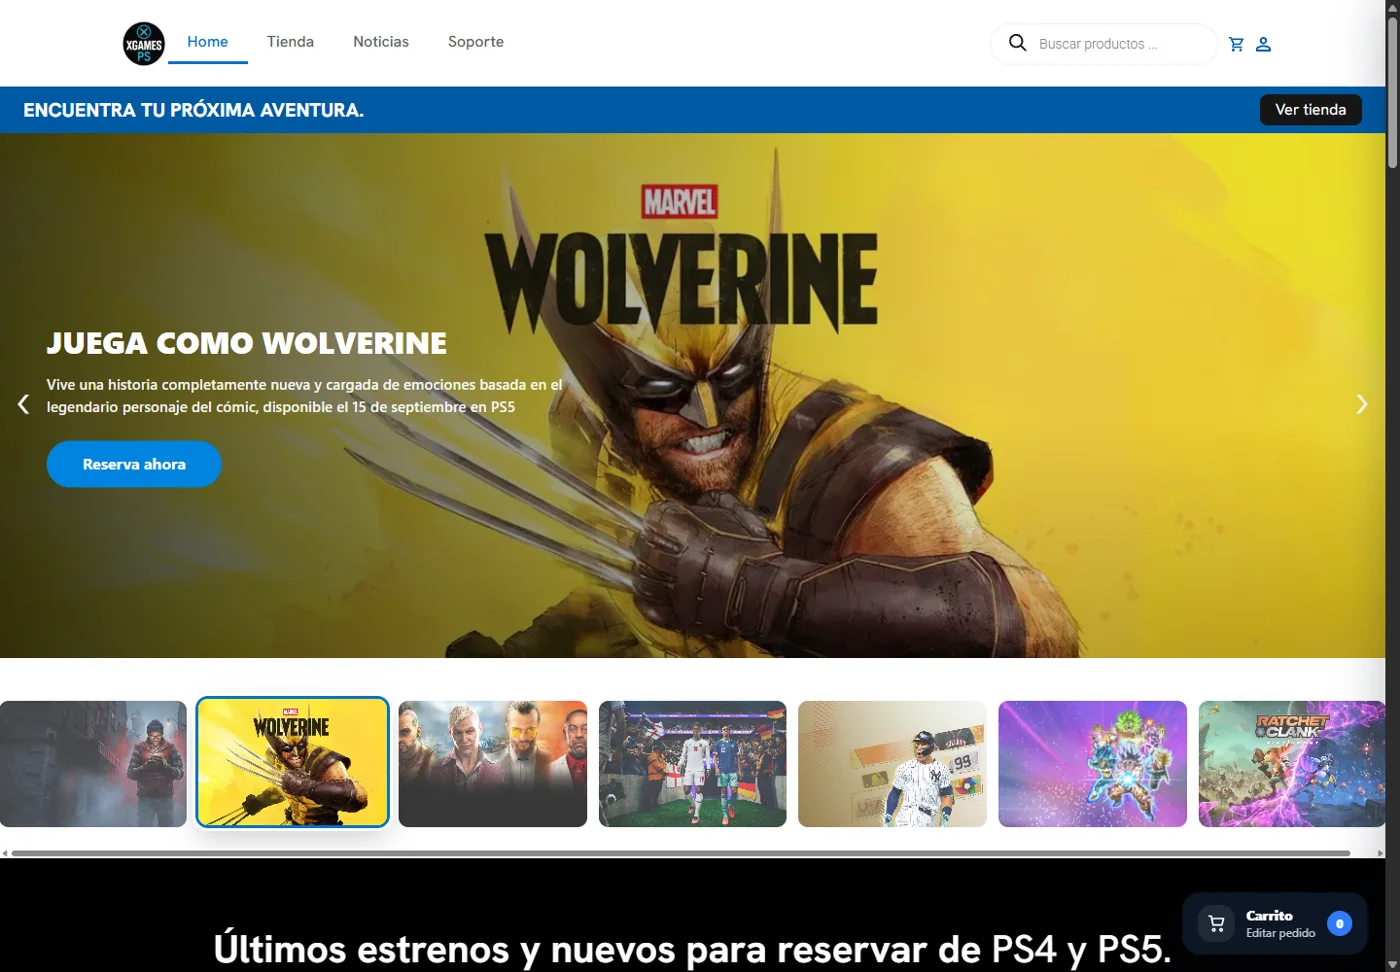Viewport: 1400px width, 972px height.
Task: Click the JUEGA COMO WOLVERINE heading
Action: 247,343
